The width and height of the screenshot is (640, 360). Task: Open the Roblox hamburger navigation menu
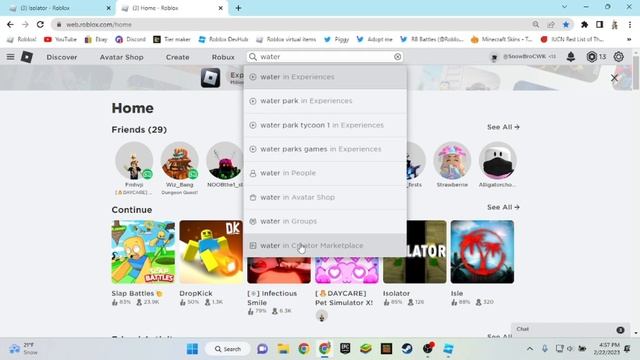point(11,57)
